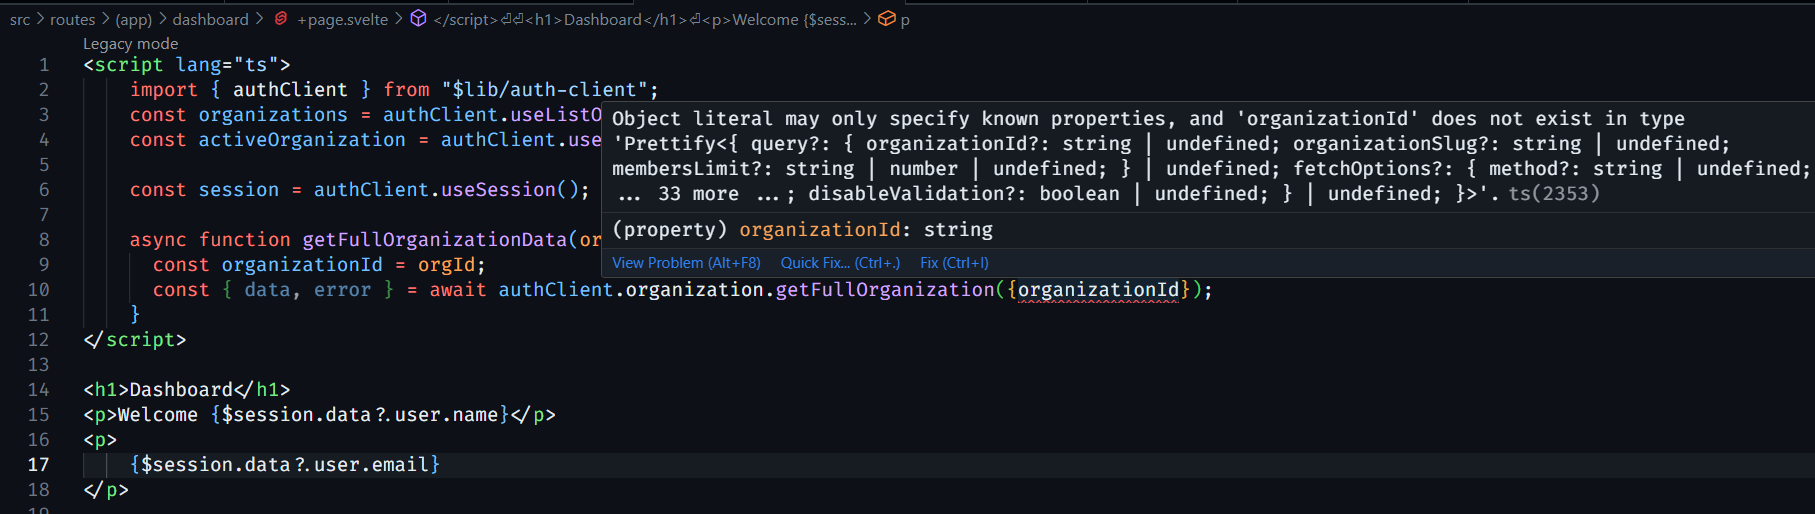Click 'organizations' variable on line 3

(x=273, y=115)
